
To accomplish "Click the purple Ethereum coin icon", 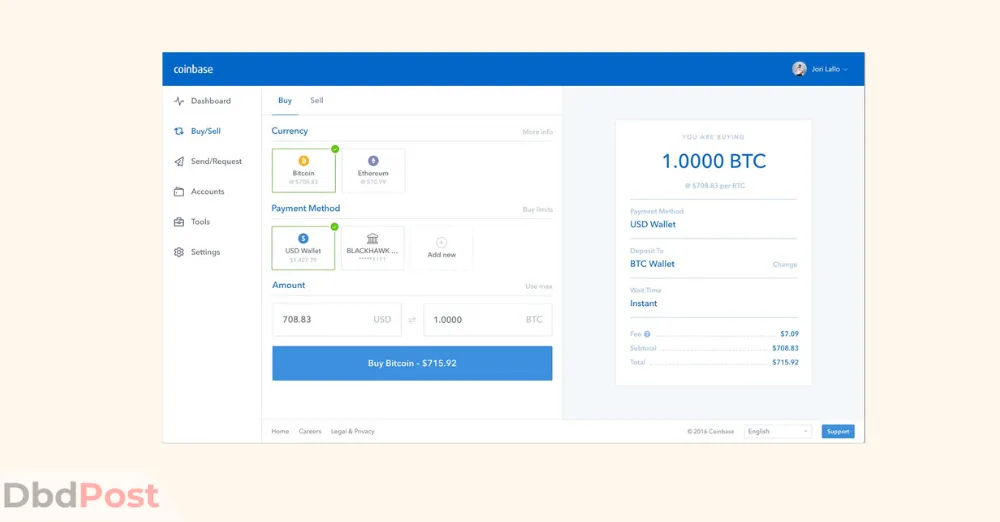I will tap(373, 161).
